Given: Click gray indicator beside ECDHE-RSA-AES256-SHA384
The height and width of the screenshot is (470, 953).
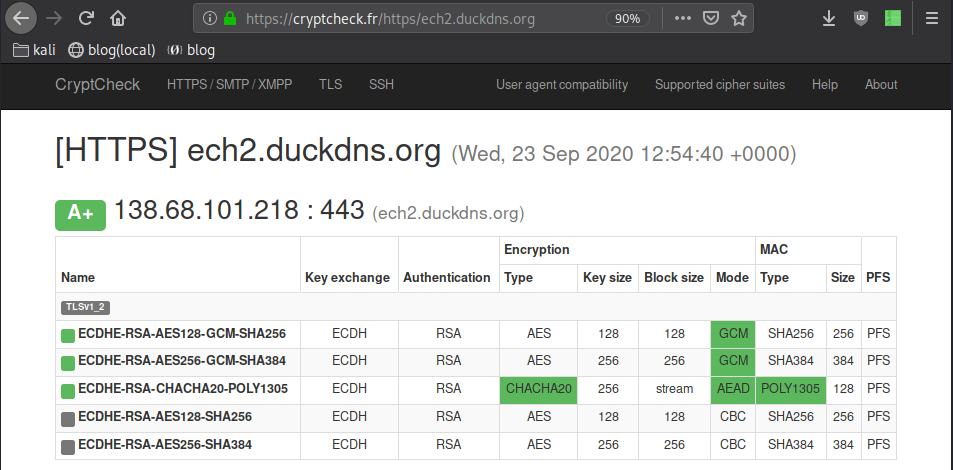Looking at the screenshot, I should pyautogui.click(x=68, y=447).
